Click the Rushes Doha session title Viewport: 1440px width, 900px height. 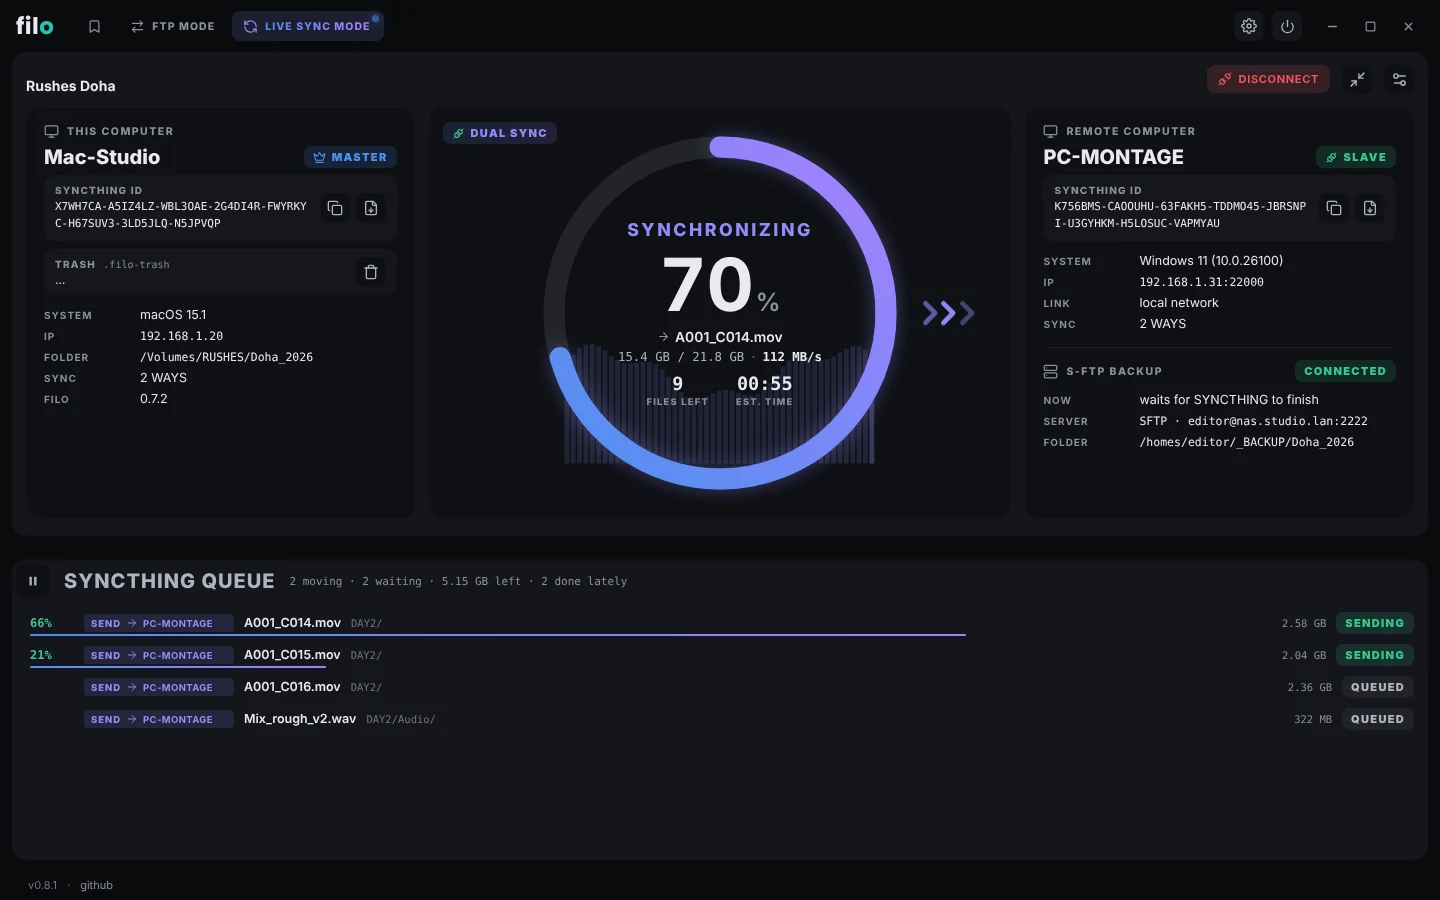coord(71,86)
